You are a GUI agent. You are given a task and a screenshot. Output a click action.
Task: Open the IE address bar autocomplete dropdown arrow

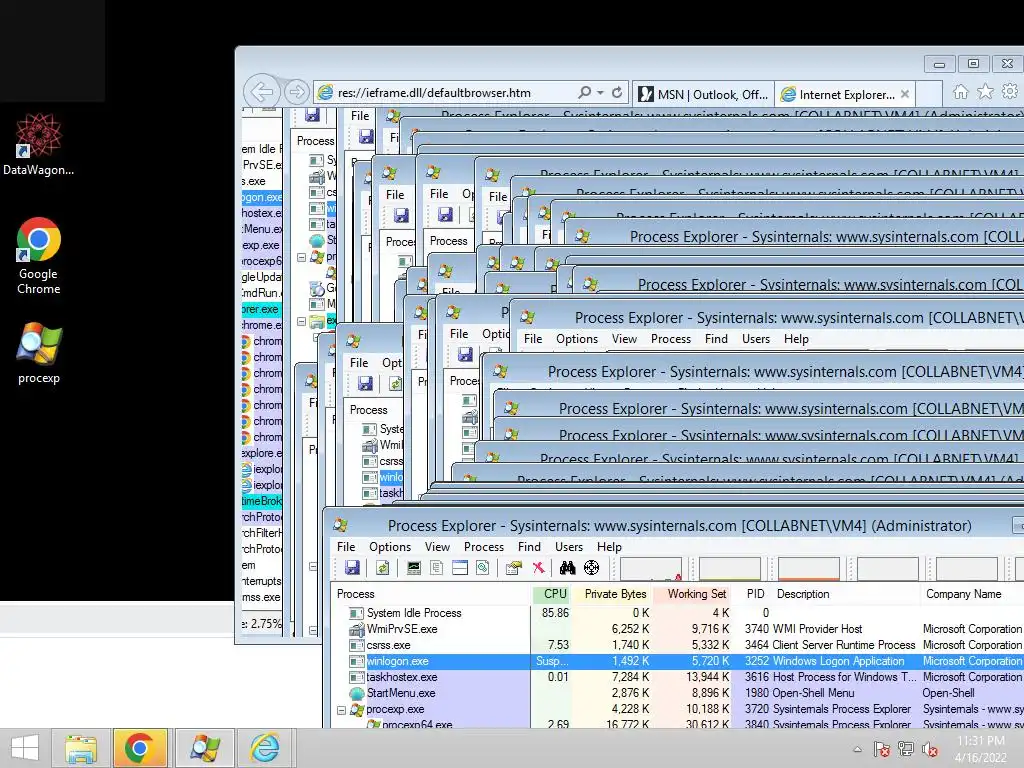600,93
